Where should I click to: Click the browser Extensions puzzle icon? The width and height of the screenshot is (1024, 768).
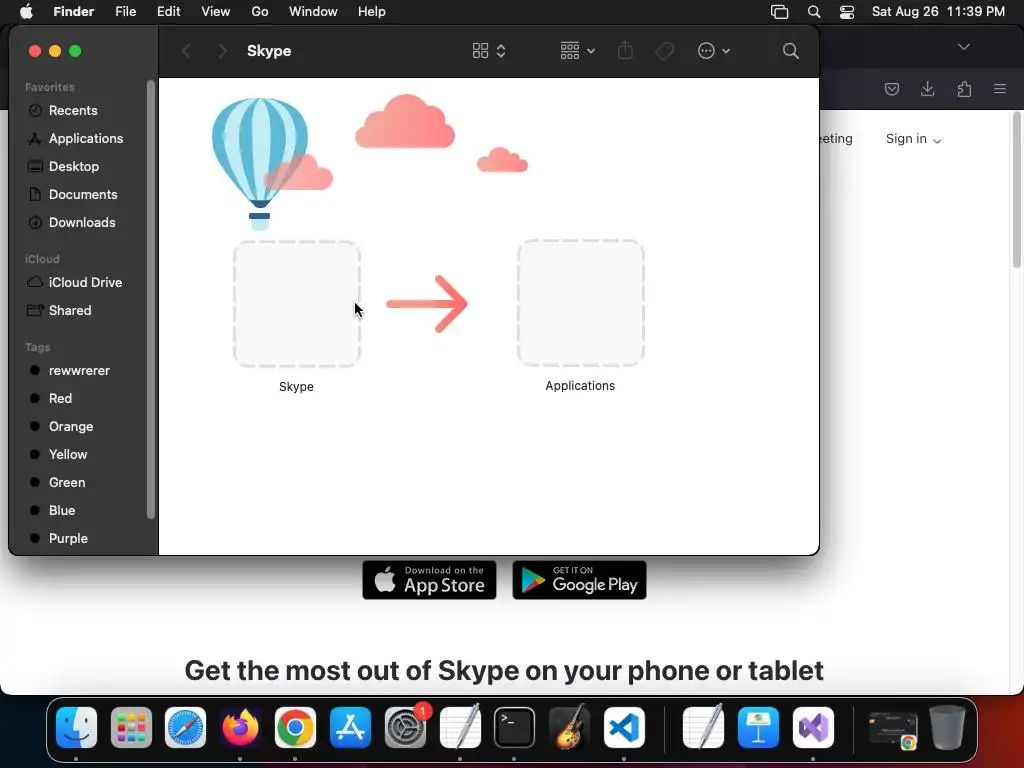point(964,89)
